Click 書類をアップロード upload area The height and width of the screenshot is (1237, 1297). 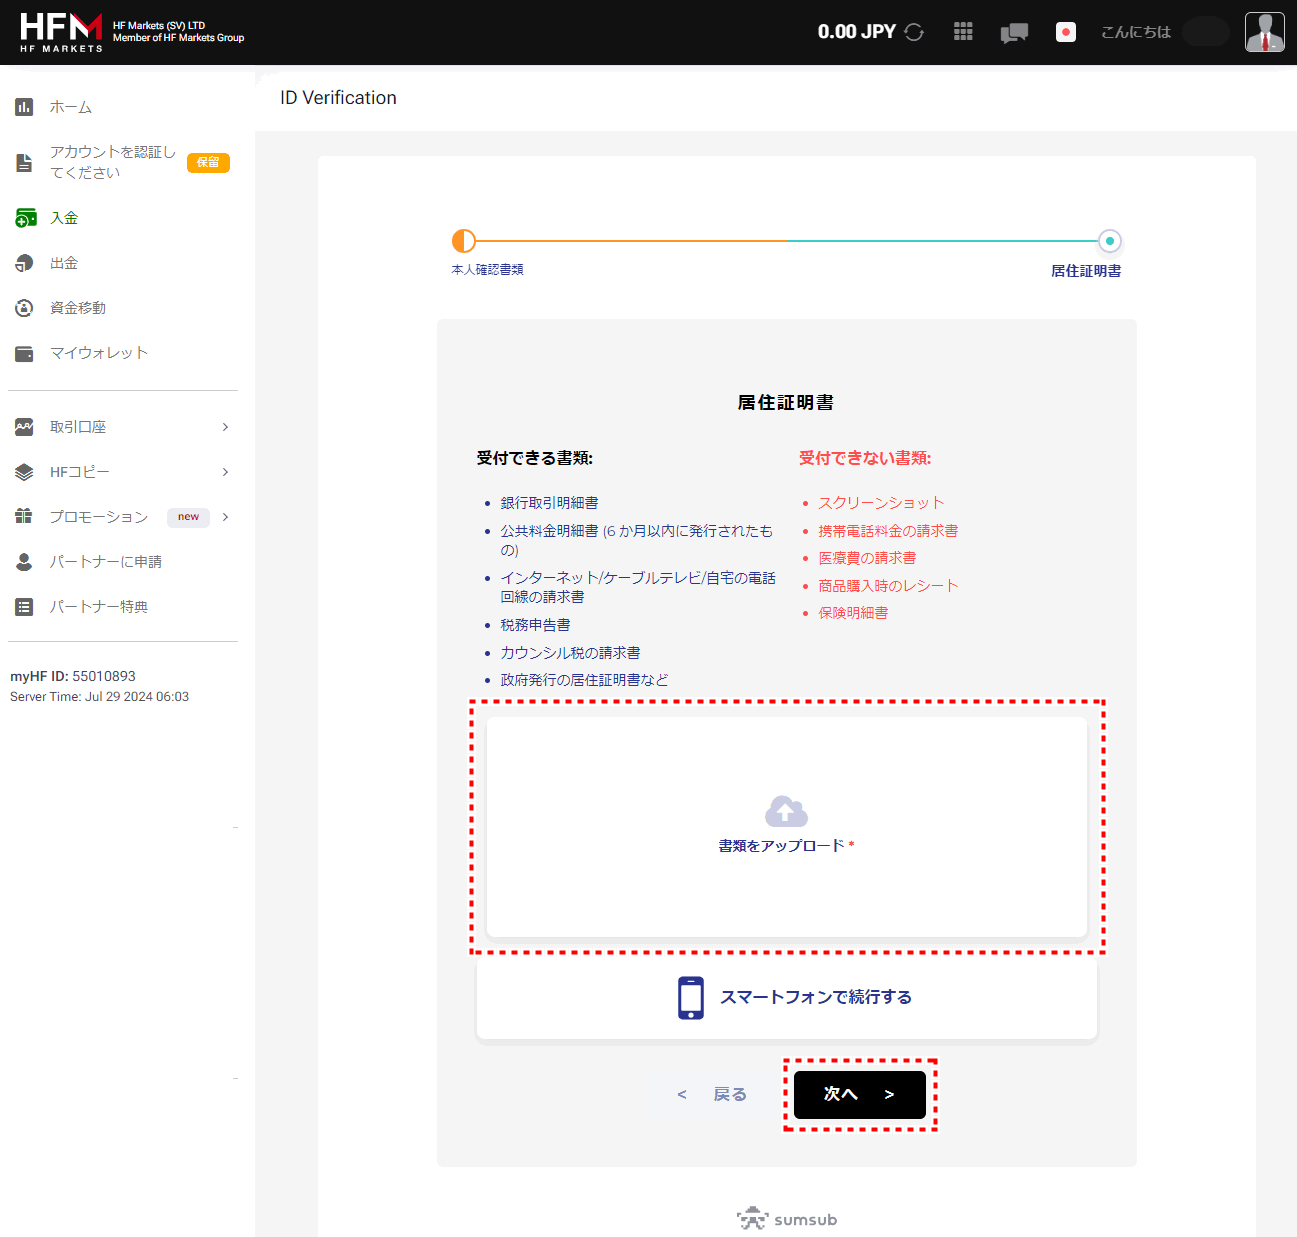787,827
